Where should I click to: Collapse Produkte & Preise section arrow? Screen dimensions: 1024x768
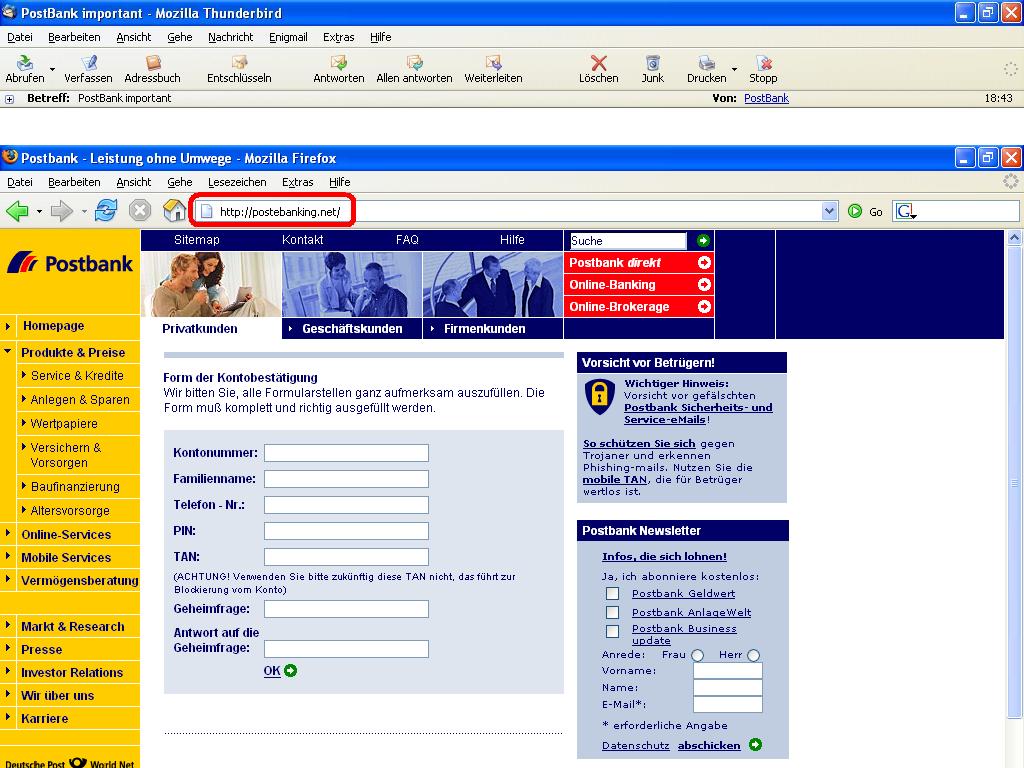(x=8, y=351)
